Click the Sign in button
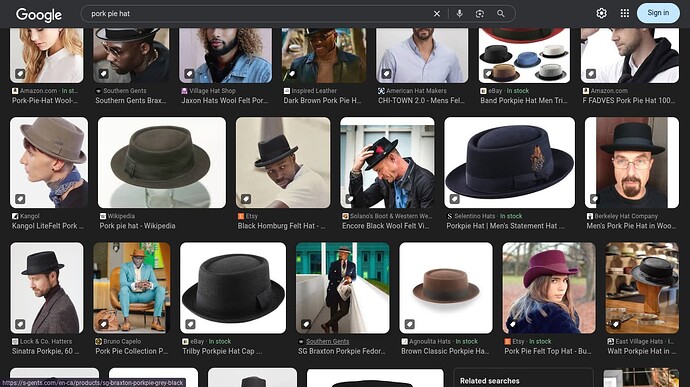 tap(658, 13)
